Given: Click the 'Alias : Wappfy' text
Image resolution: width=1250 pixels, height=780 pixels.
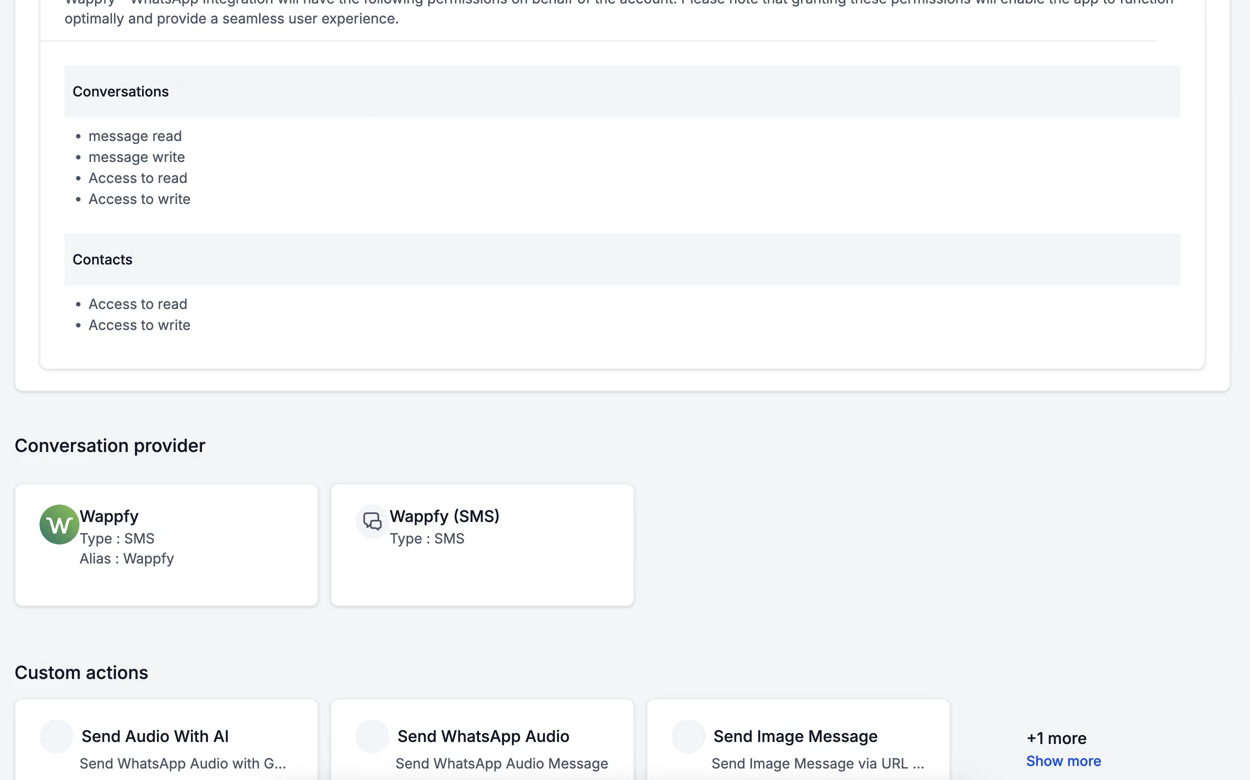Looking at the screenshot, I should click(127, 559).
